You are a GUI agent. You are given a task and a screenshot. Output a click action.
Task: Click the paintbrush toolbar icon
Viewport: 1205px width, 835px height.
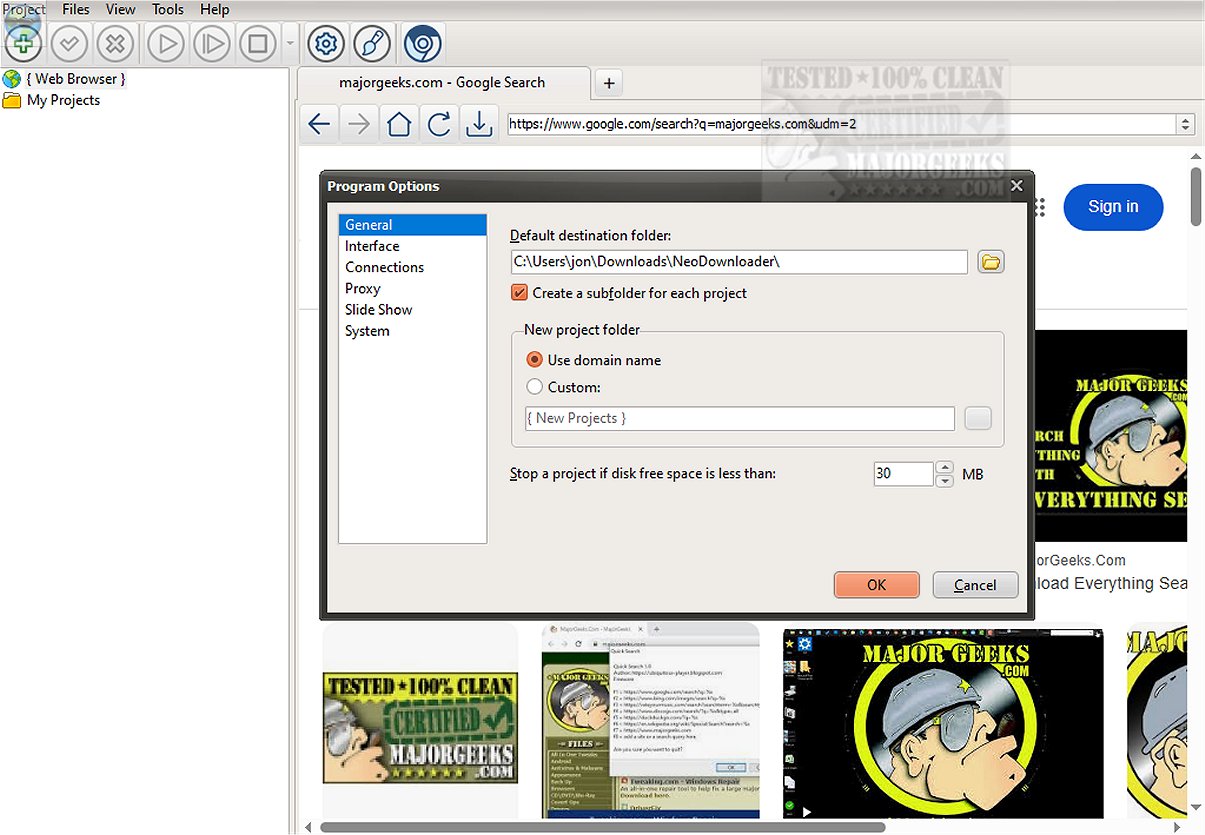coord(372,43)
